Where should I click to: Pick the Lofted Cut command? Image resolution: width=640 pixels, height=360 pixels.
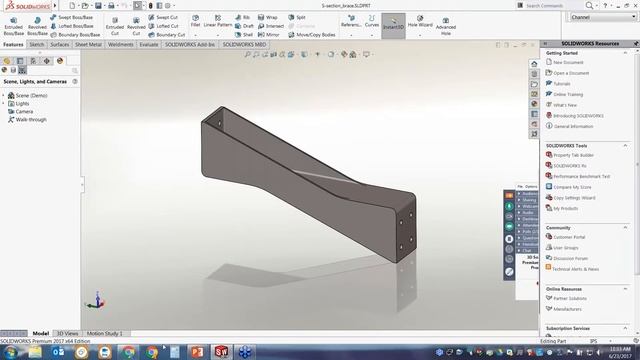pos(163,26)
